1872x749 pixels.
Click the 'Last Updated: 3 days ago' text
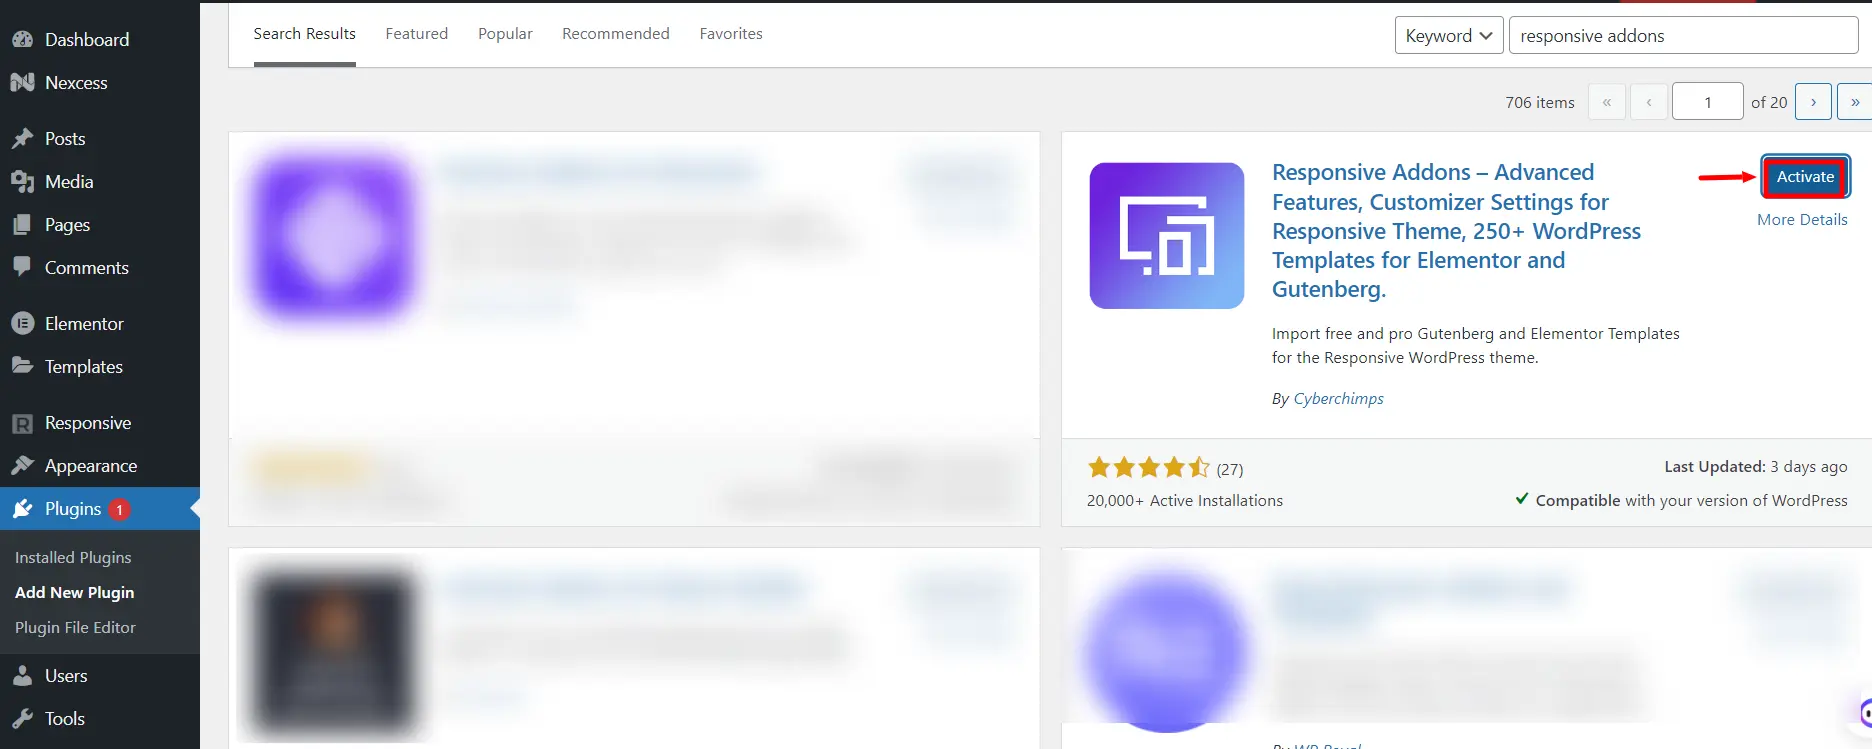(1756, 467)
